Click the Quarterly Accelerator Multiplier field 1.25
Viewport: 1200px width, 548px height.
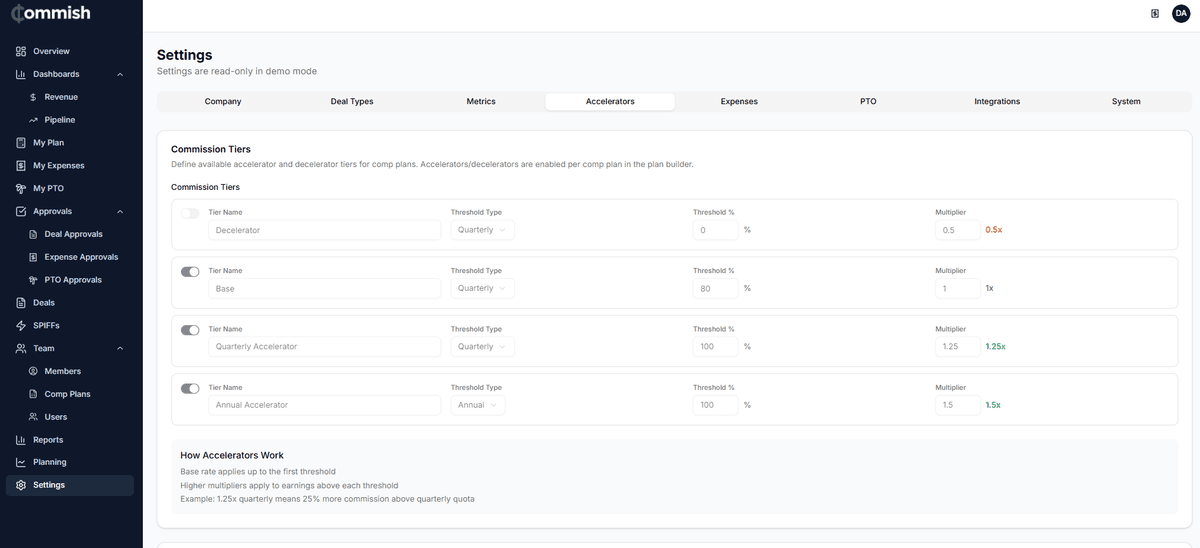(x=957, y=347)
